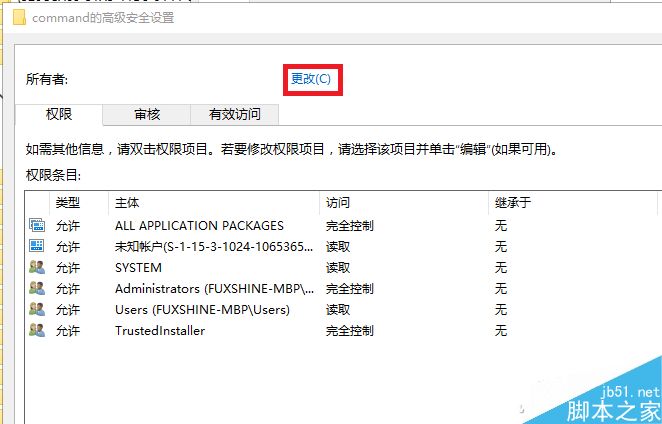
Task: Click the unknown account (未知帐户) row icon
Action: coord(37,246)
